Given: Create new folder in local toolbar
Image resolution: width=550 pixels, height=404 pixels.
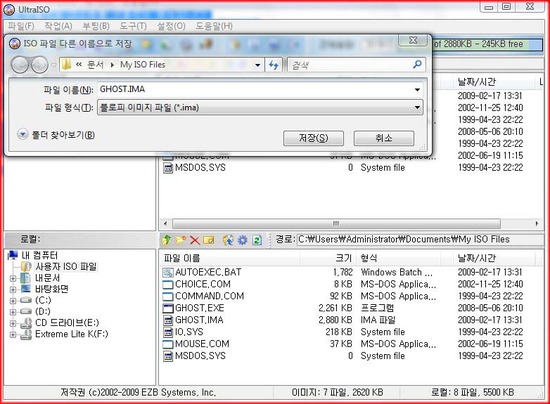Looking at the screenshot, I should point(181,240).
